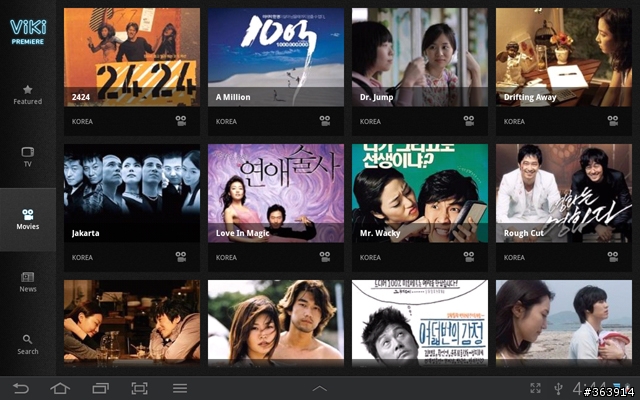The width and height of the screenshot is (640, 400).
Task: Open the Rough Cut movie poster
Action: click(564, 193)
